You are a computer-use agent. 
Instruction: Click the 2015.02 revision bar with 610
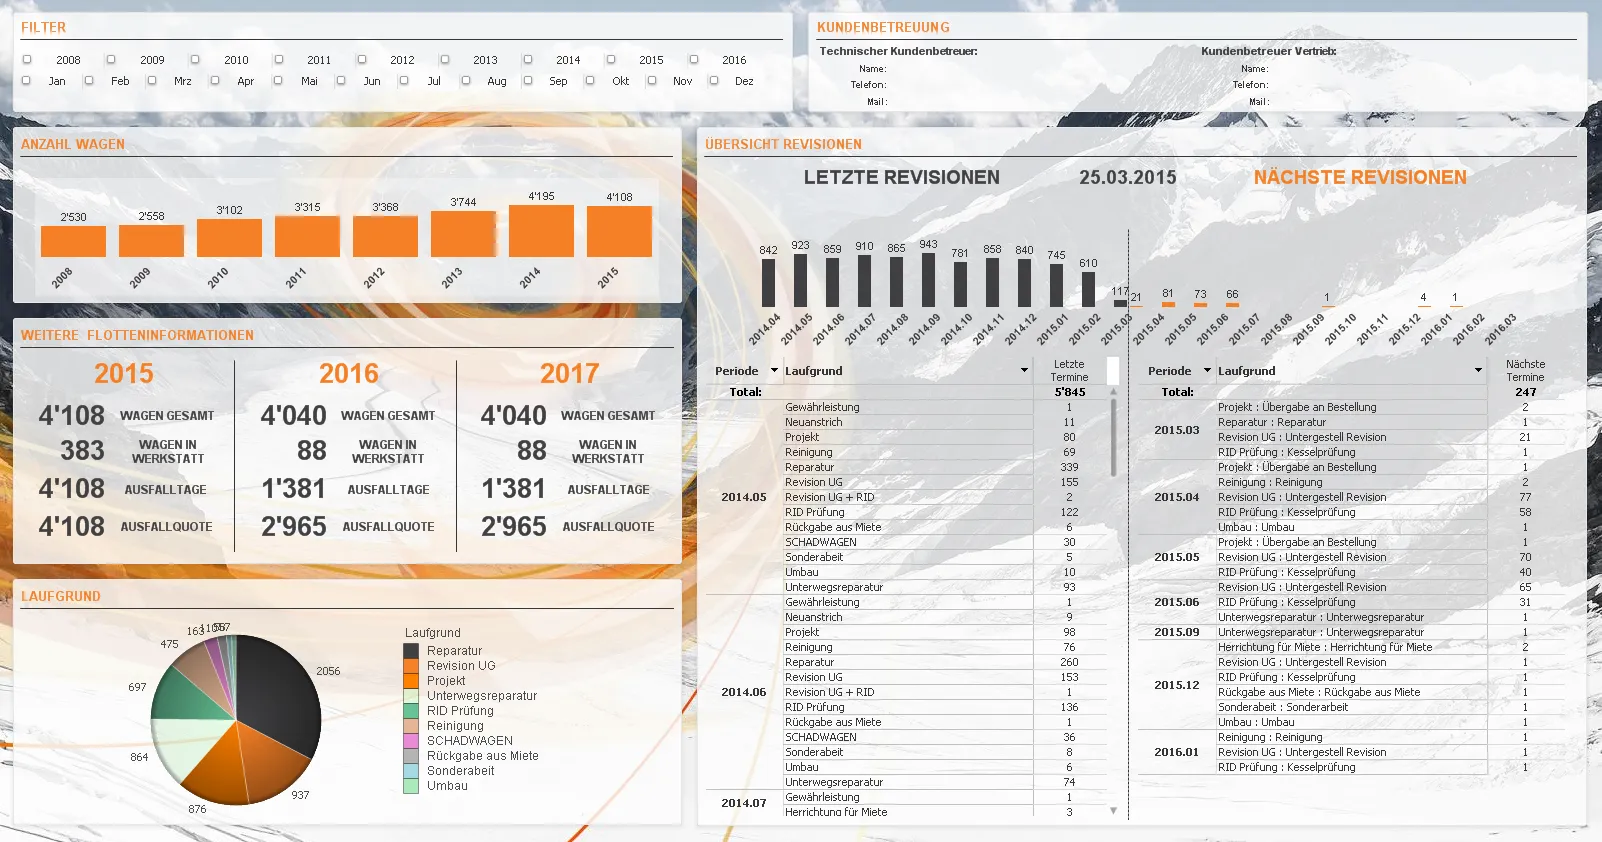point(1088,289)
